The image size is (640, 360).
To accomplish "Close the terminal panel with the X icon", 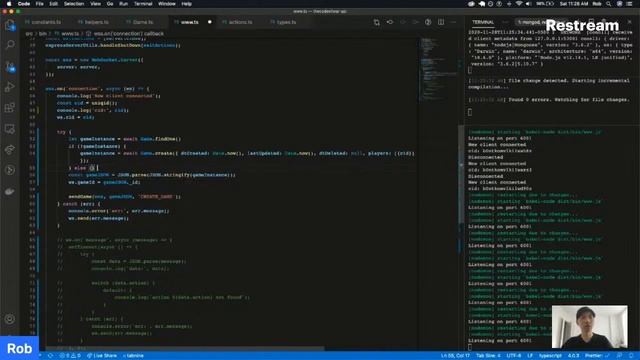I will pos(630,22).
